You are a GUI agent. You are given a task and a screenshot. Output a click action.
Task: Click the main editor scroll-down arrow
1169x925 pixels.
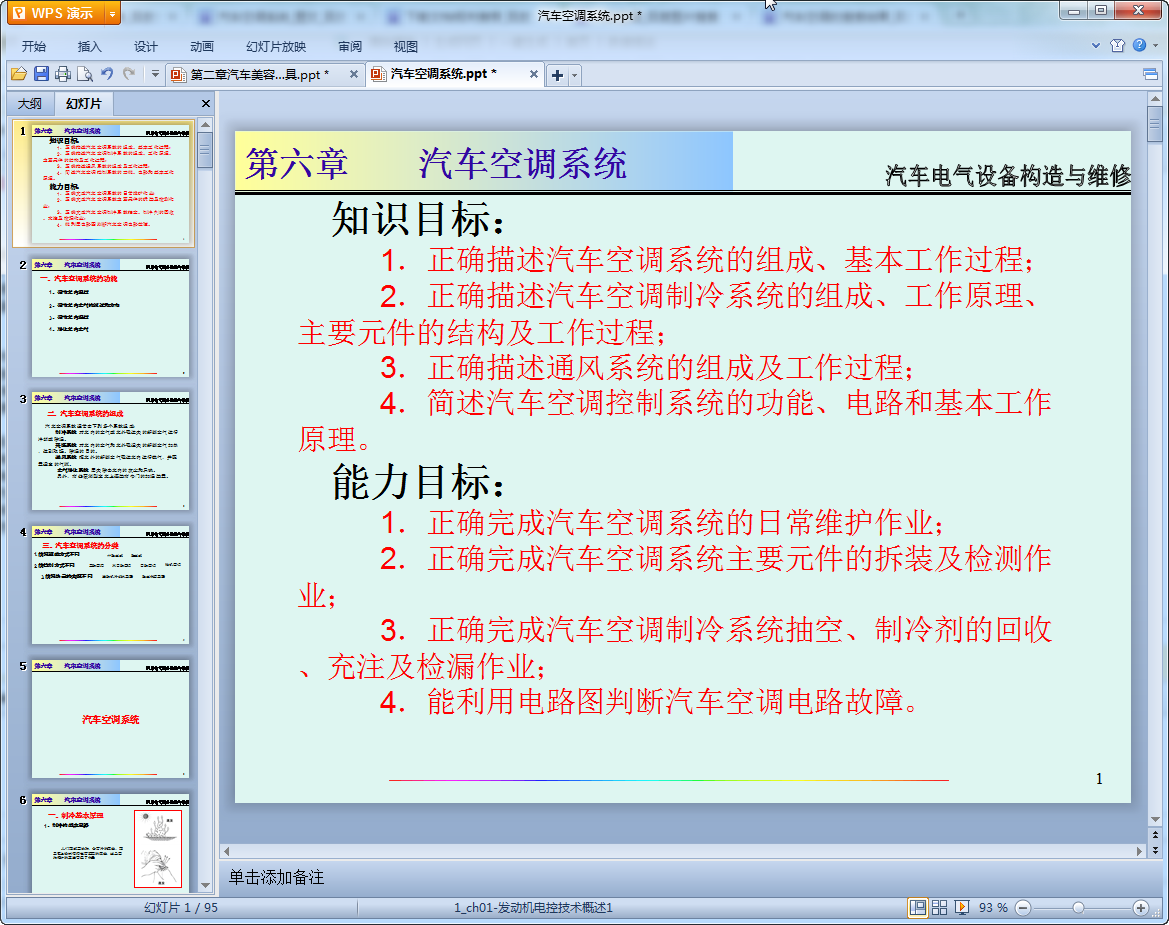(1155, 819)
